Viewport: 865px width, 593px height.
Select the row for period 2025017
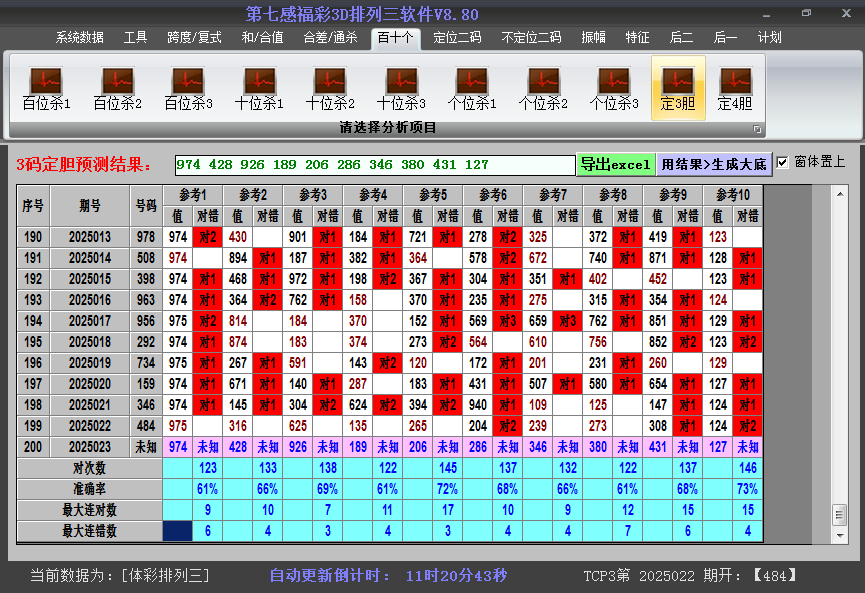click(389, 321)
